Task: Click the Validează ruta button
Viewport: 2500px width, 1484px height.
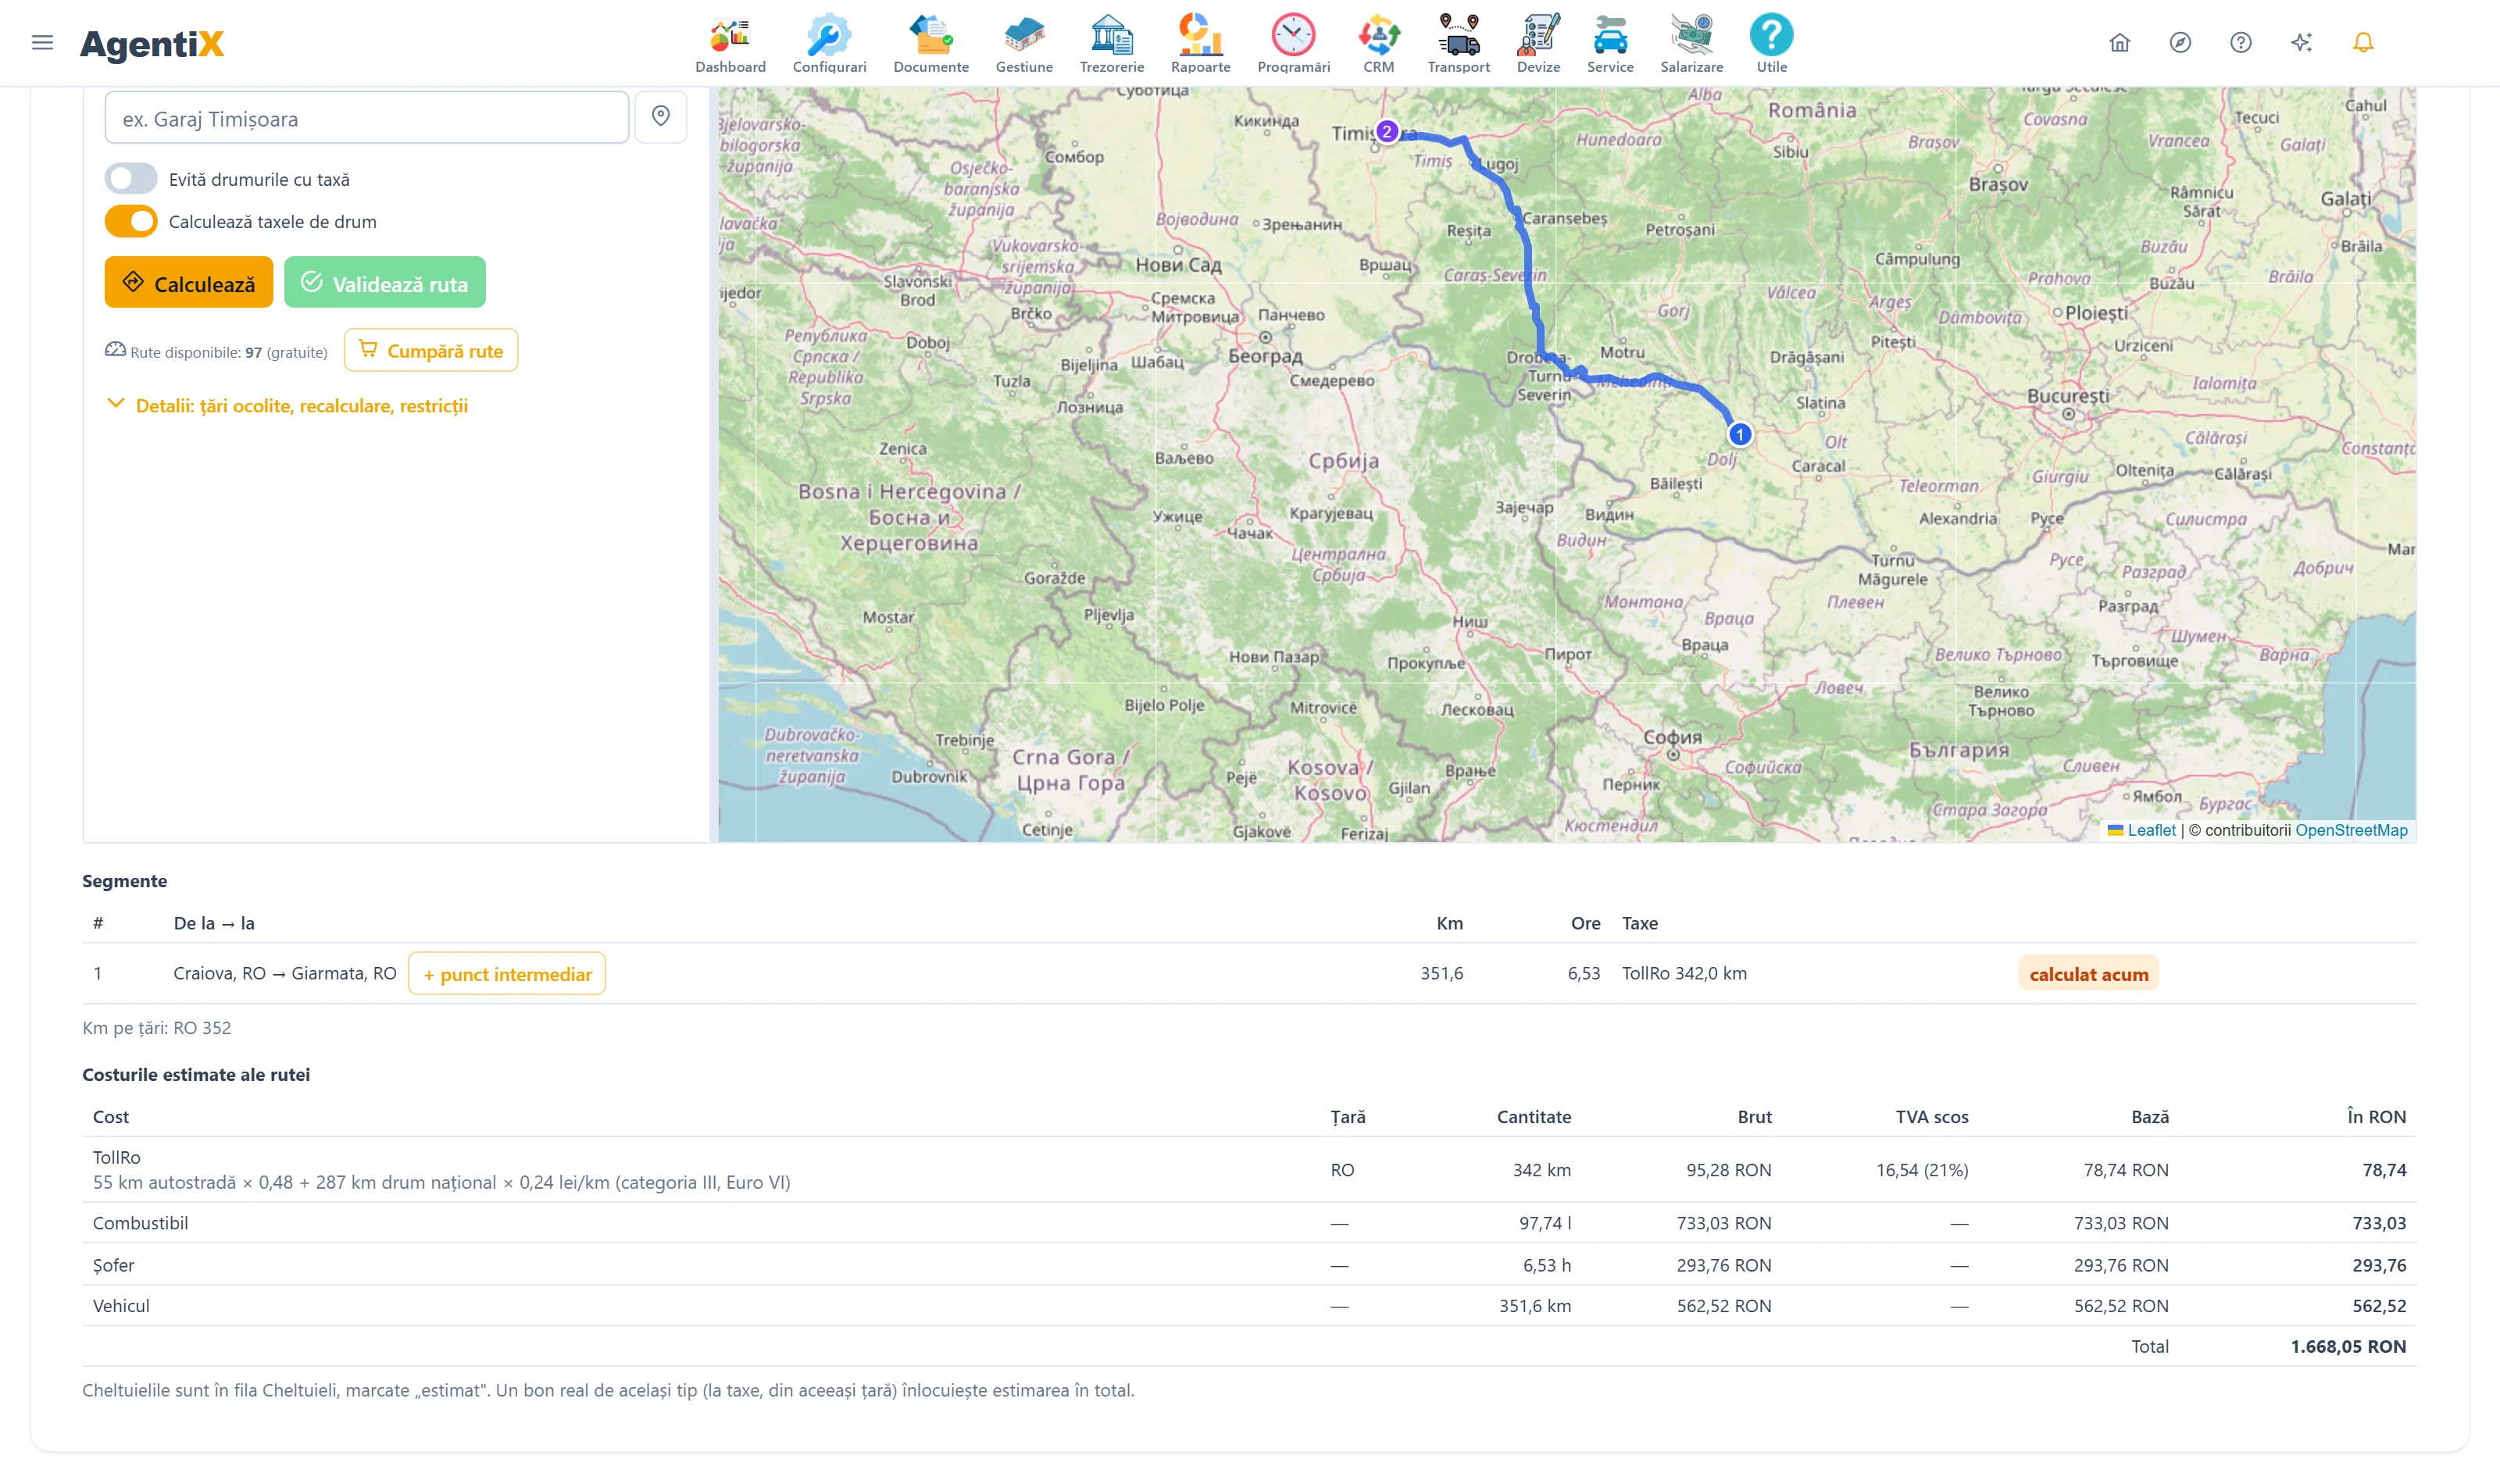Action: click(384, 283)
